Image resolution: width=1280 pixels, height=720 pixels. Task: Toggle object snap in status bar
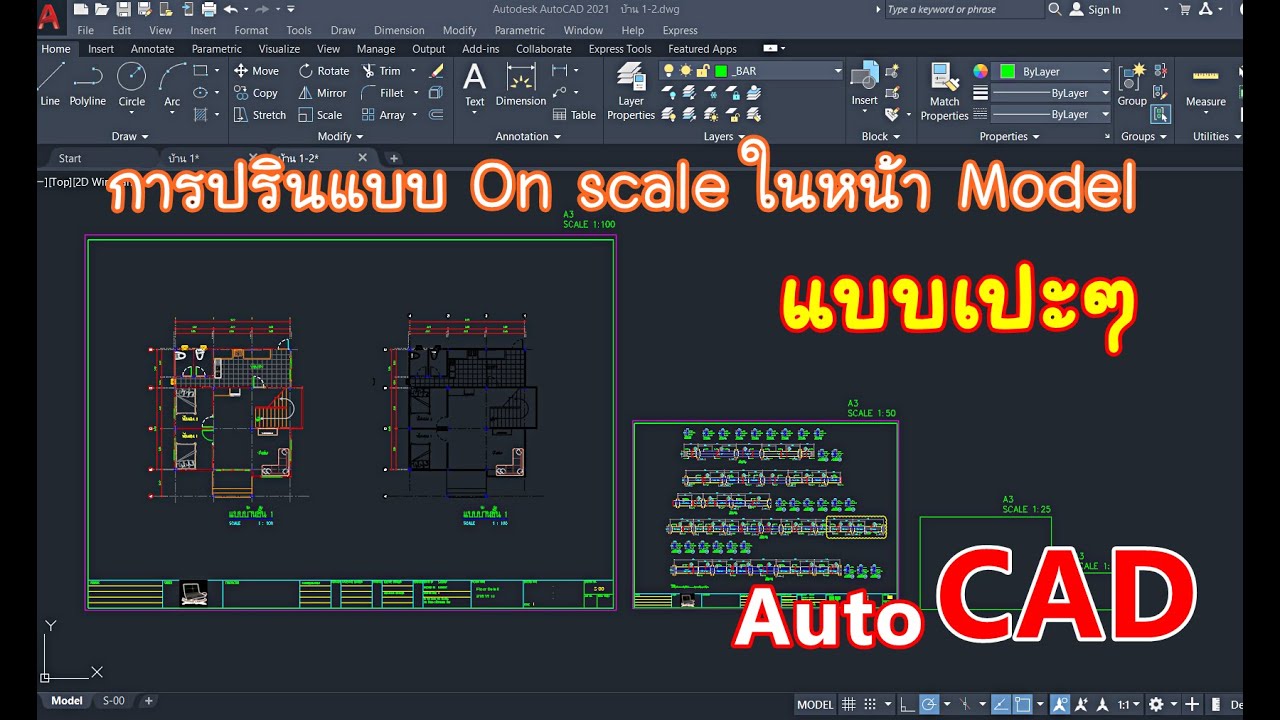coord(1022,705)
